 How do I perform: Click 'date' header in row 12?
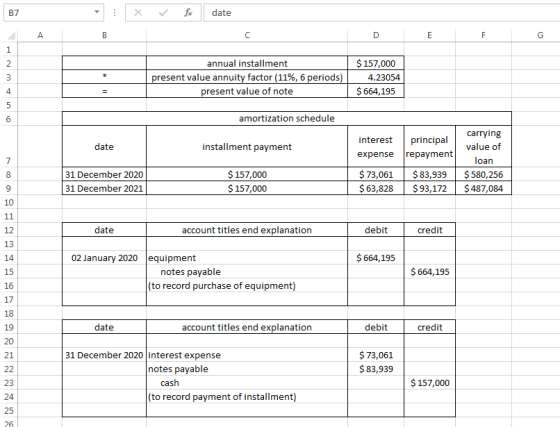pyautogui.click(x=104, y=230)
